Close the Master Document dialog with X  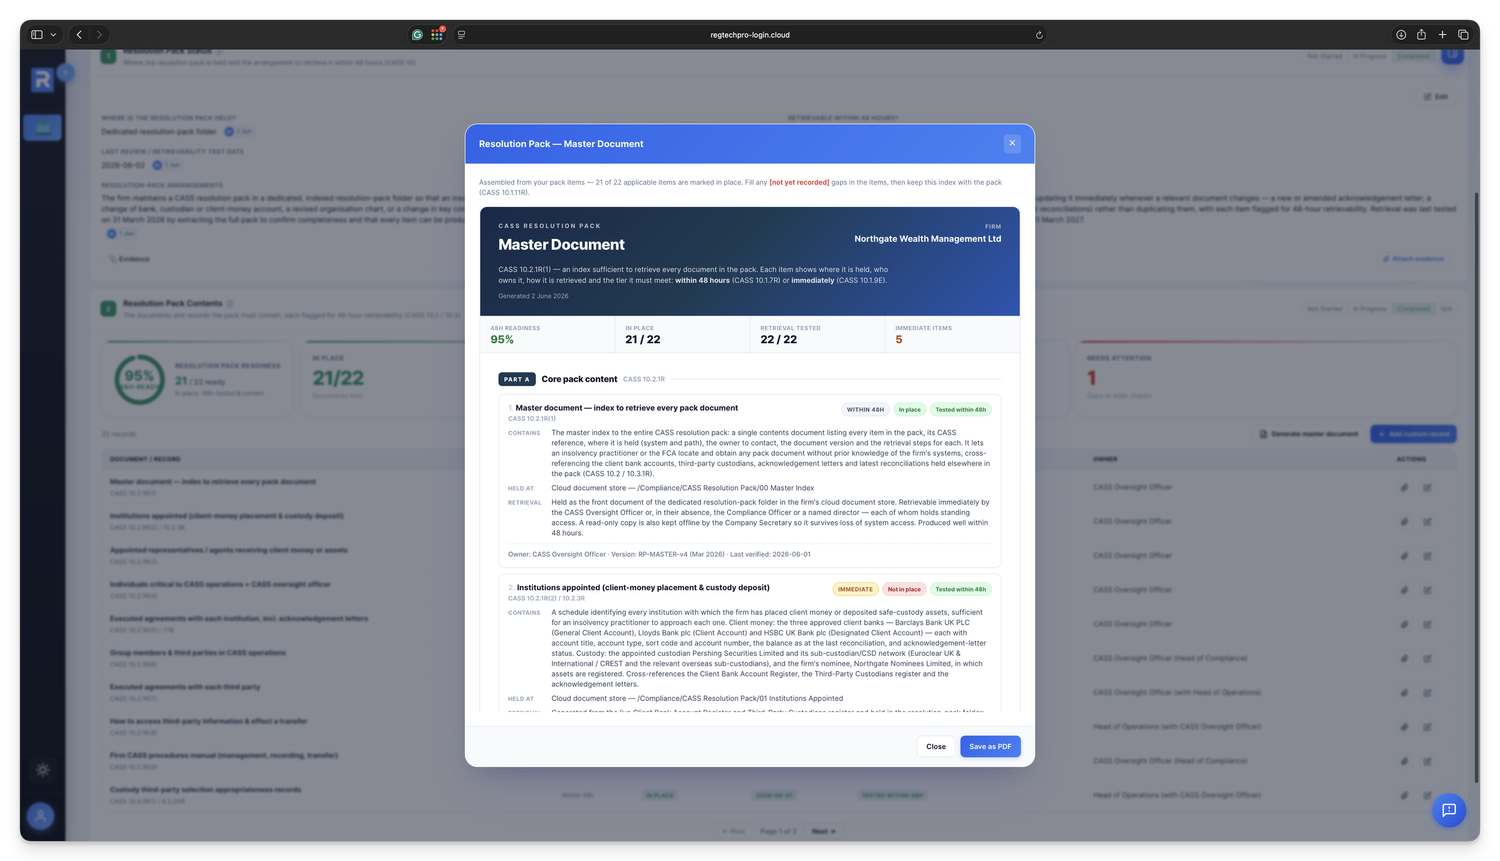click(1012, 143)
